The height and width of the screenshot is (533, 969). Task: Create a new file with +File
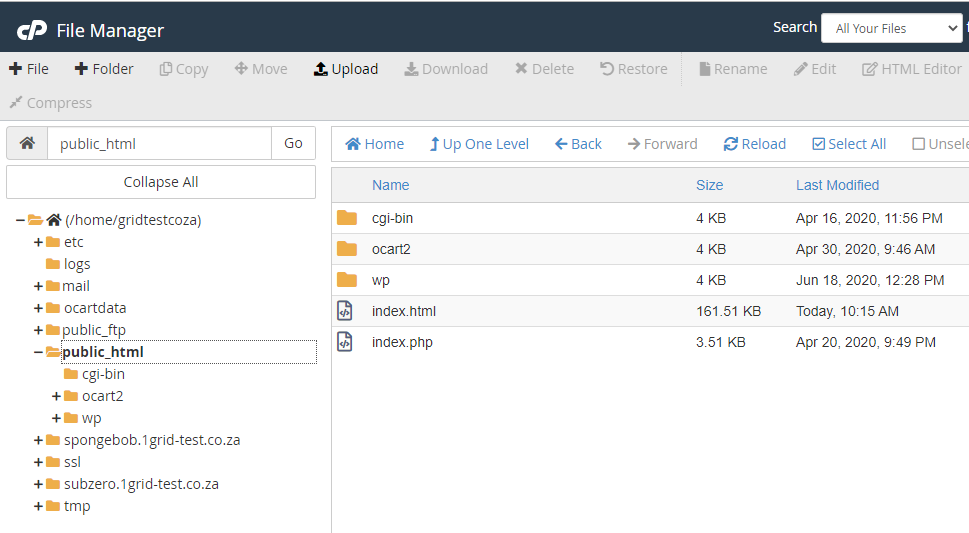tap(28, 69)
